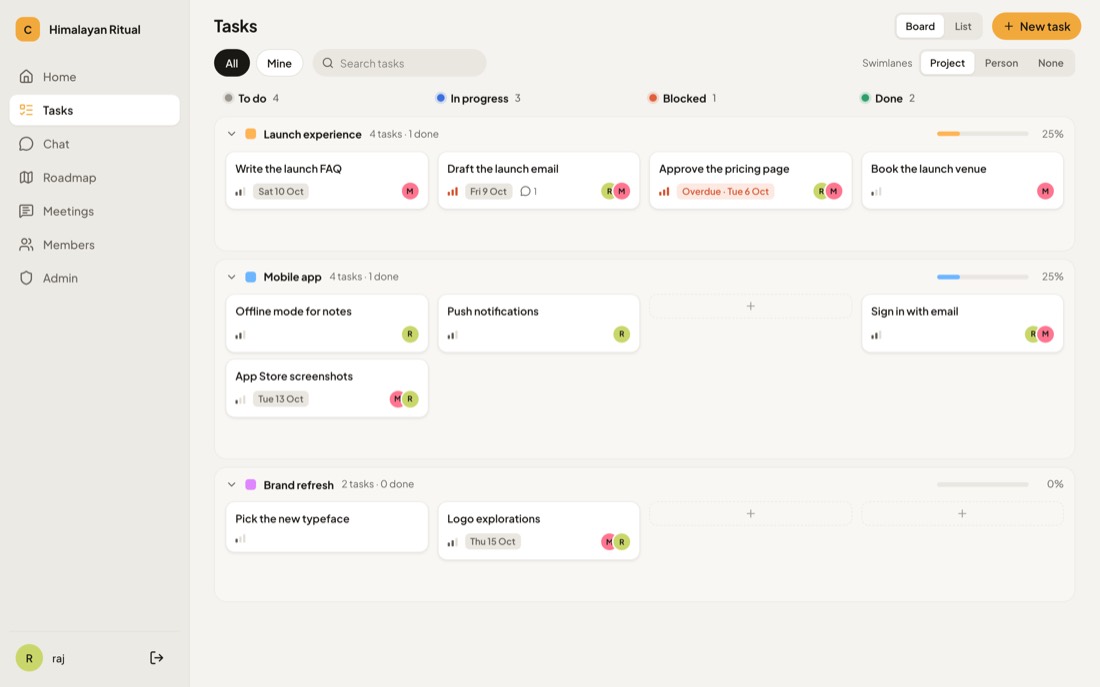
Task: Click the pink Brand refresh color swatch
Action: [x=250, y=485]
